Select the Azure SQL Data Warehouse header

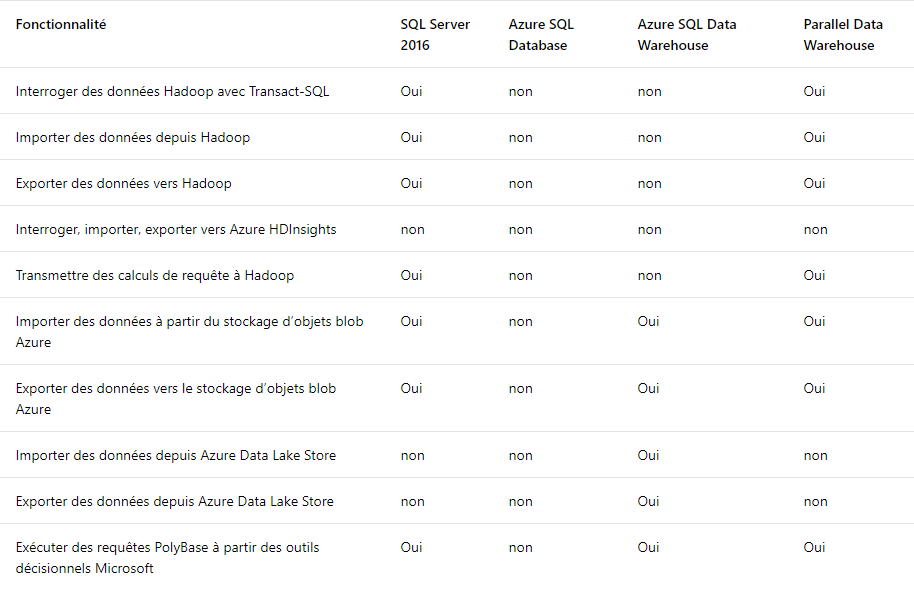[687, 35]
